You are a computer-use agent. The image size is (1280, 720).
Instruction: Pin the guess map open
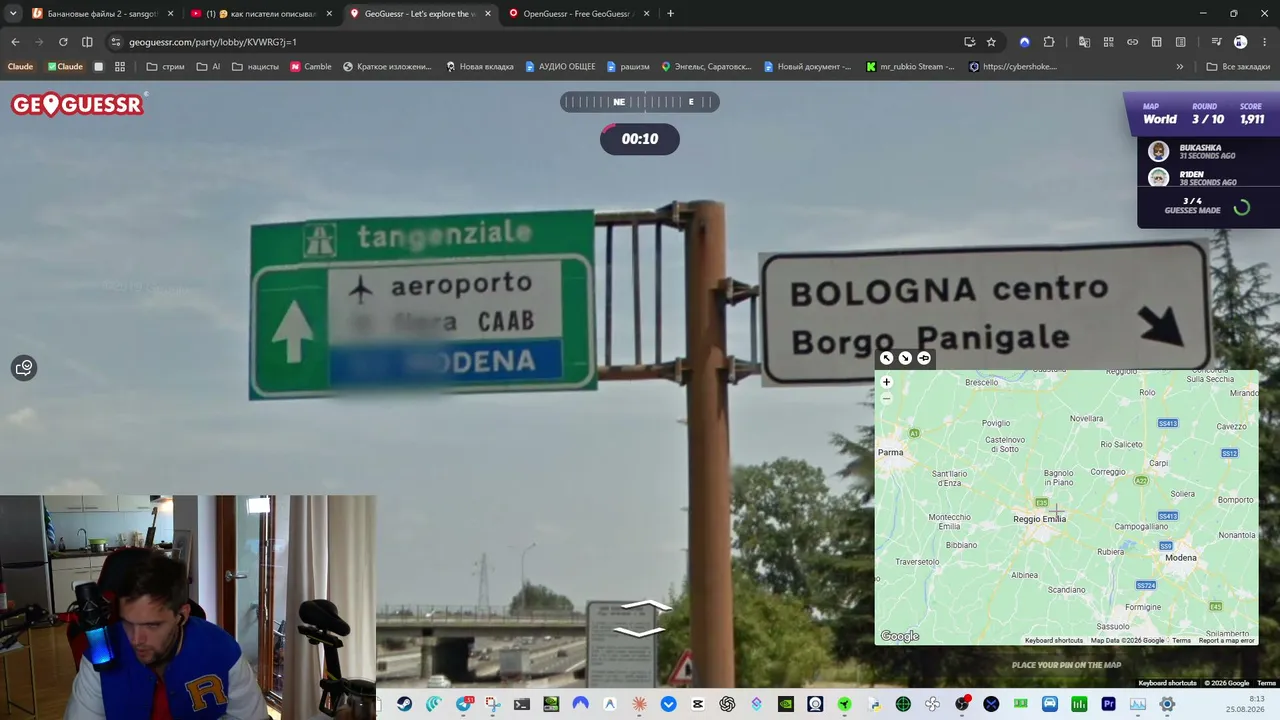coord(924,358)
